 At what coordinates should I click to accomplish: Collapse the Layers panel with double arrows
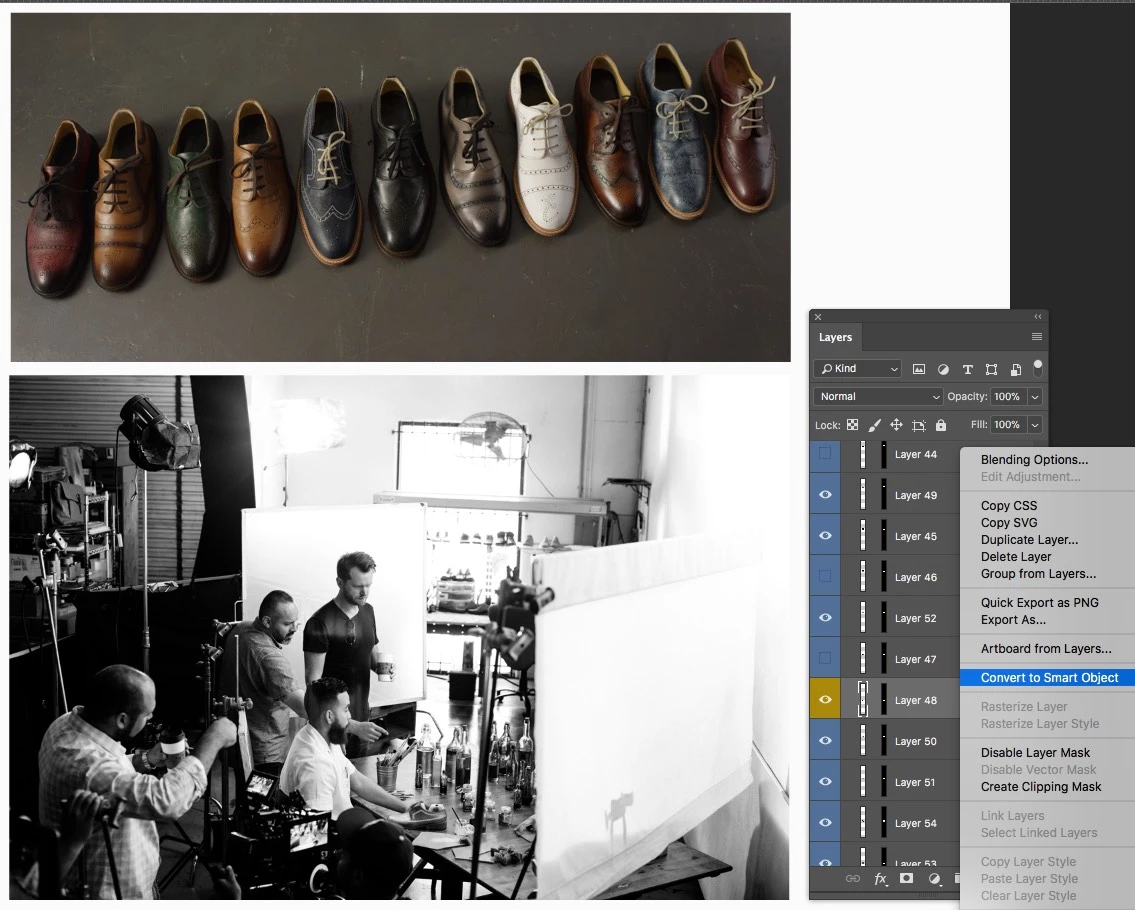(x=1037, y=317)
